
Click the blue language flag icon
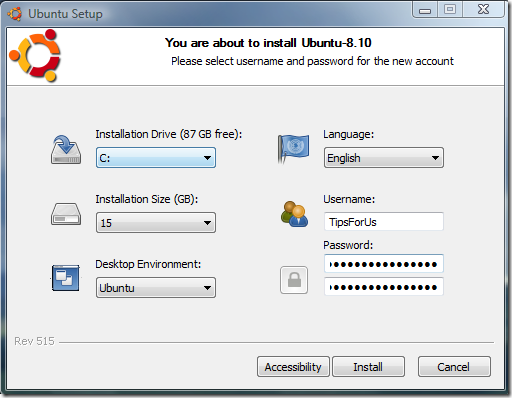pos(293,148)
